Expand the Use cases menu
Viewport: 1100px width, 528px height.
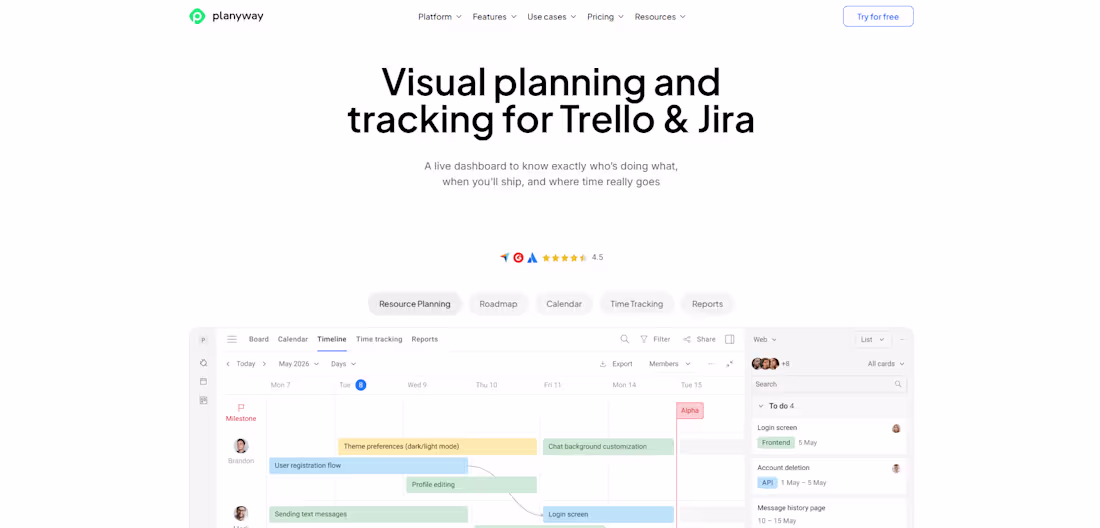[x=551, y=17]
